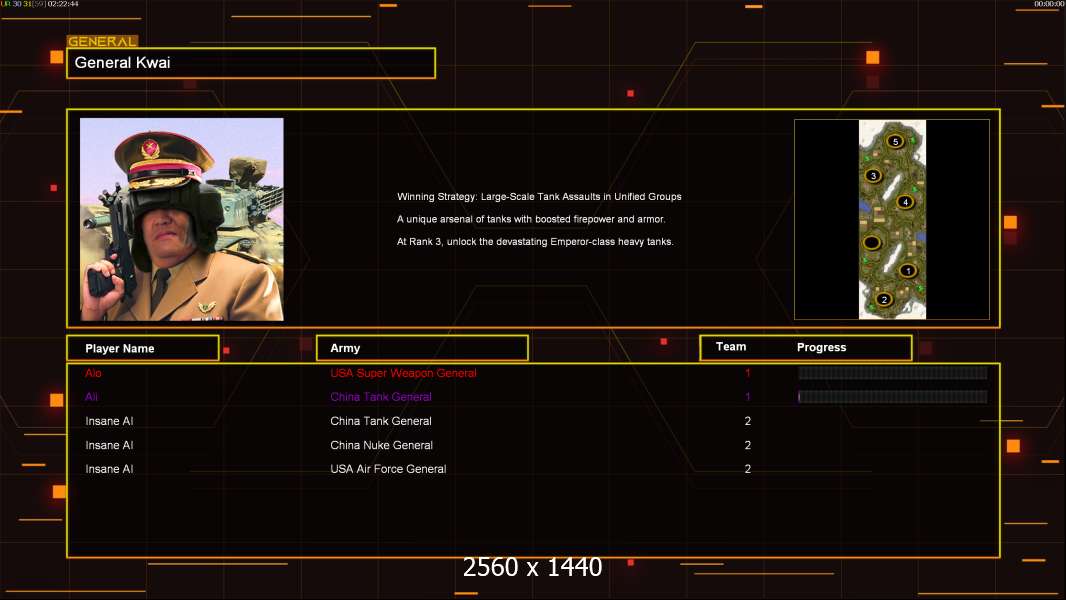The width and height of the screenshot is (1066, 600).
Task: Click the Team column header
Action: coord(731,347)
